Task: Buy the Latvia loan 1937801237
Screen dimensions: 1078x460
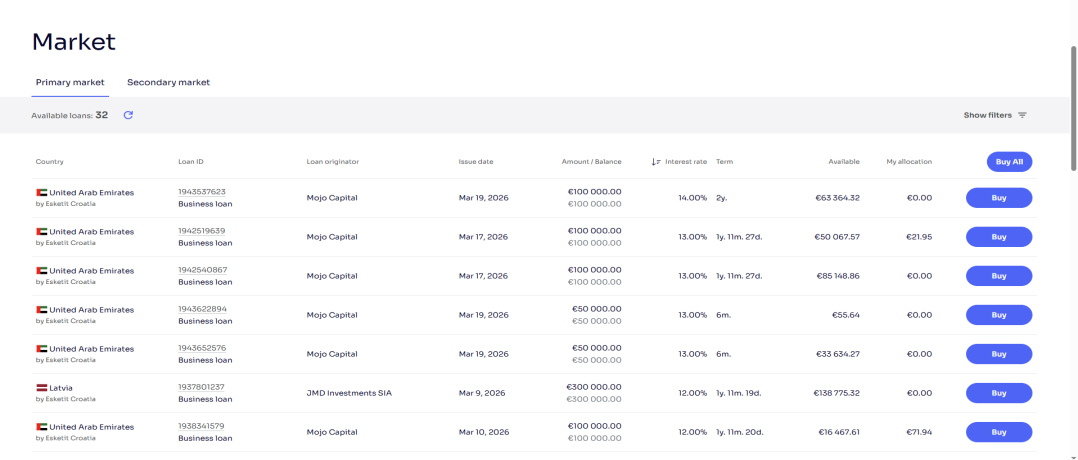Action: [x=999, y=393]
